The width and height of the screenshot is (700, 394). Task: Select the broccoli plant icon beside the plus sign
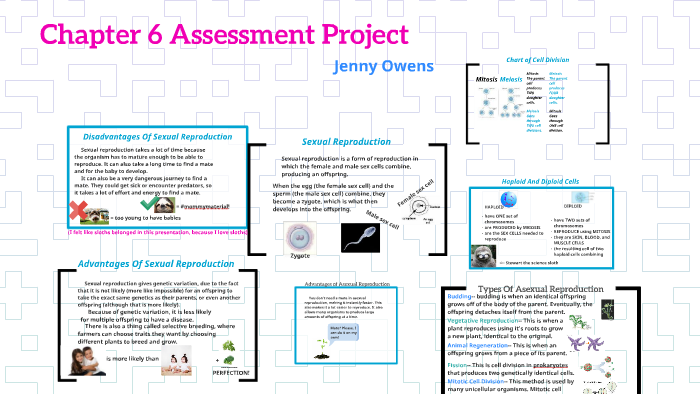click(x=229, y=360)
